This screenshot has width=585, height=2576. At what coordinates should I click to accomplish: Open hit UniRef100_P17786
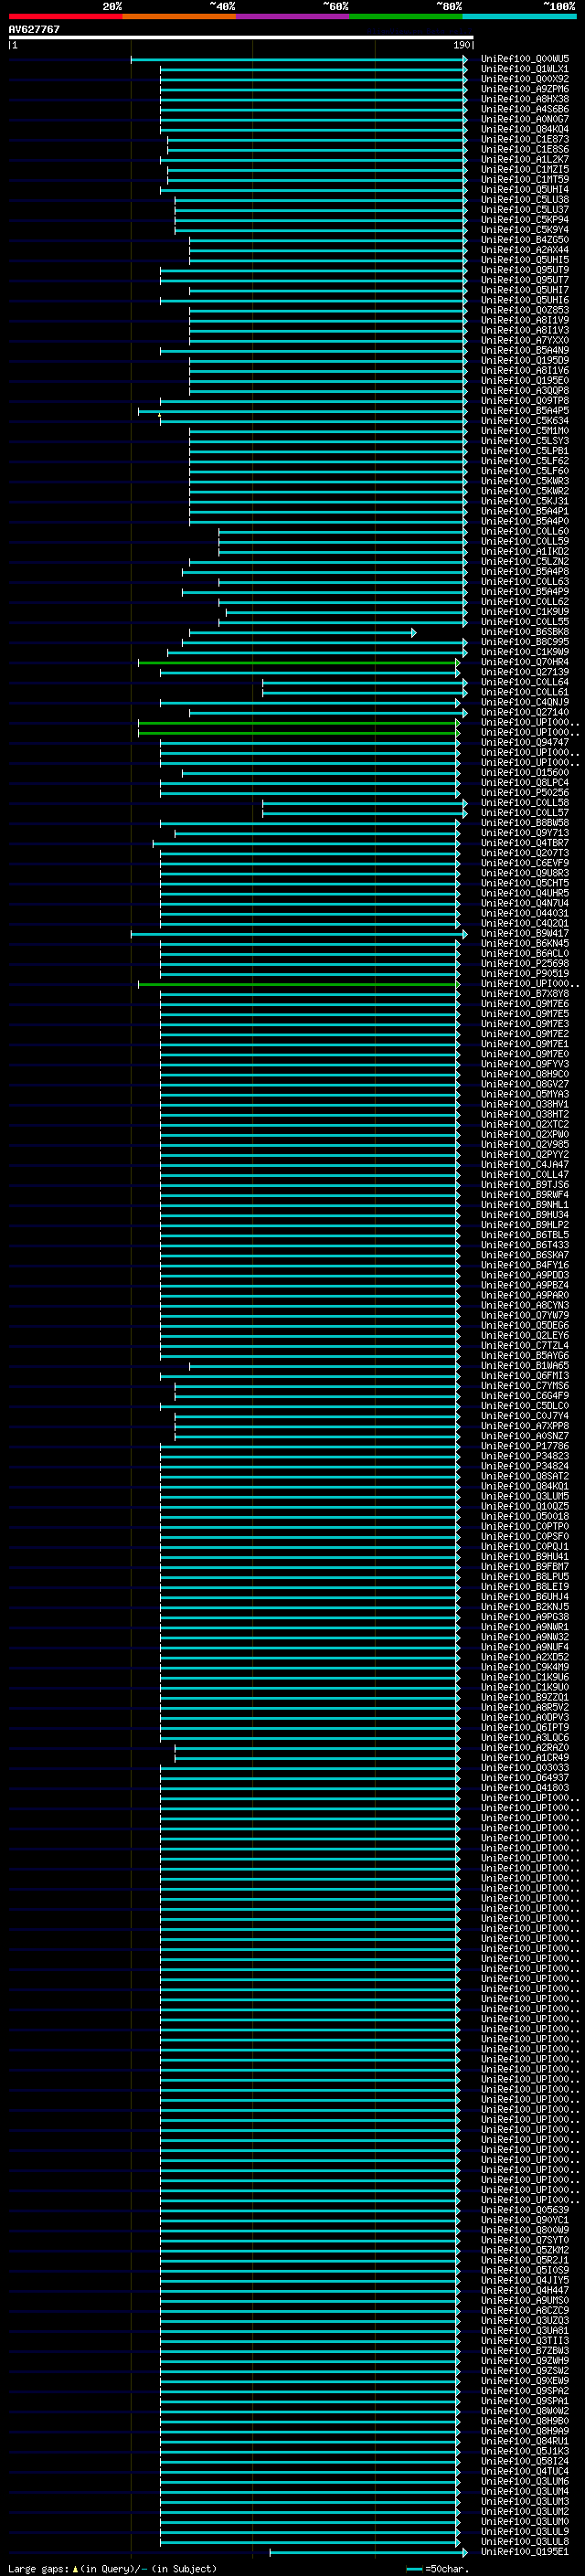(x=525, y=1446)
